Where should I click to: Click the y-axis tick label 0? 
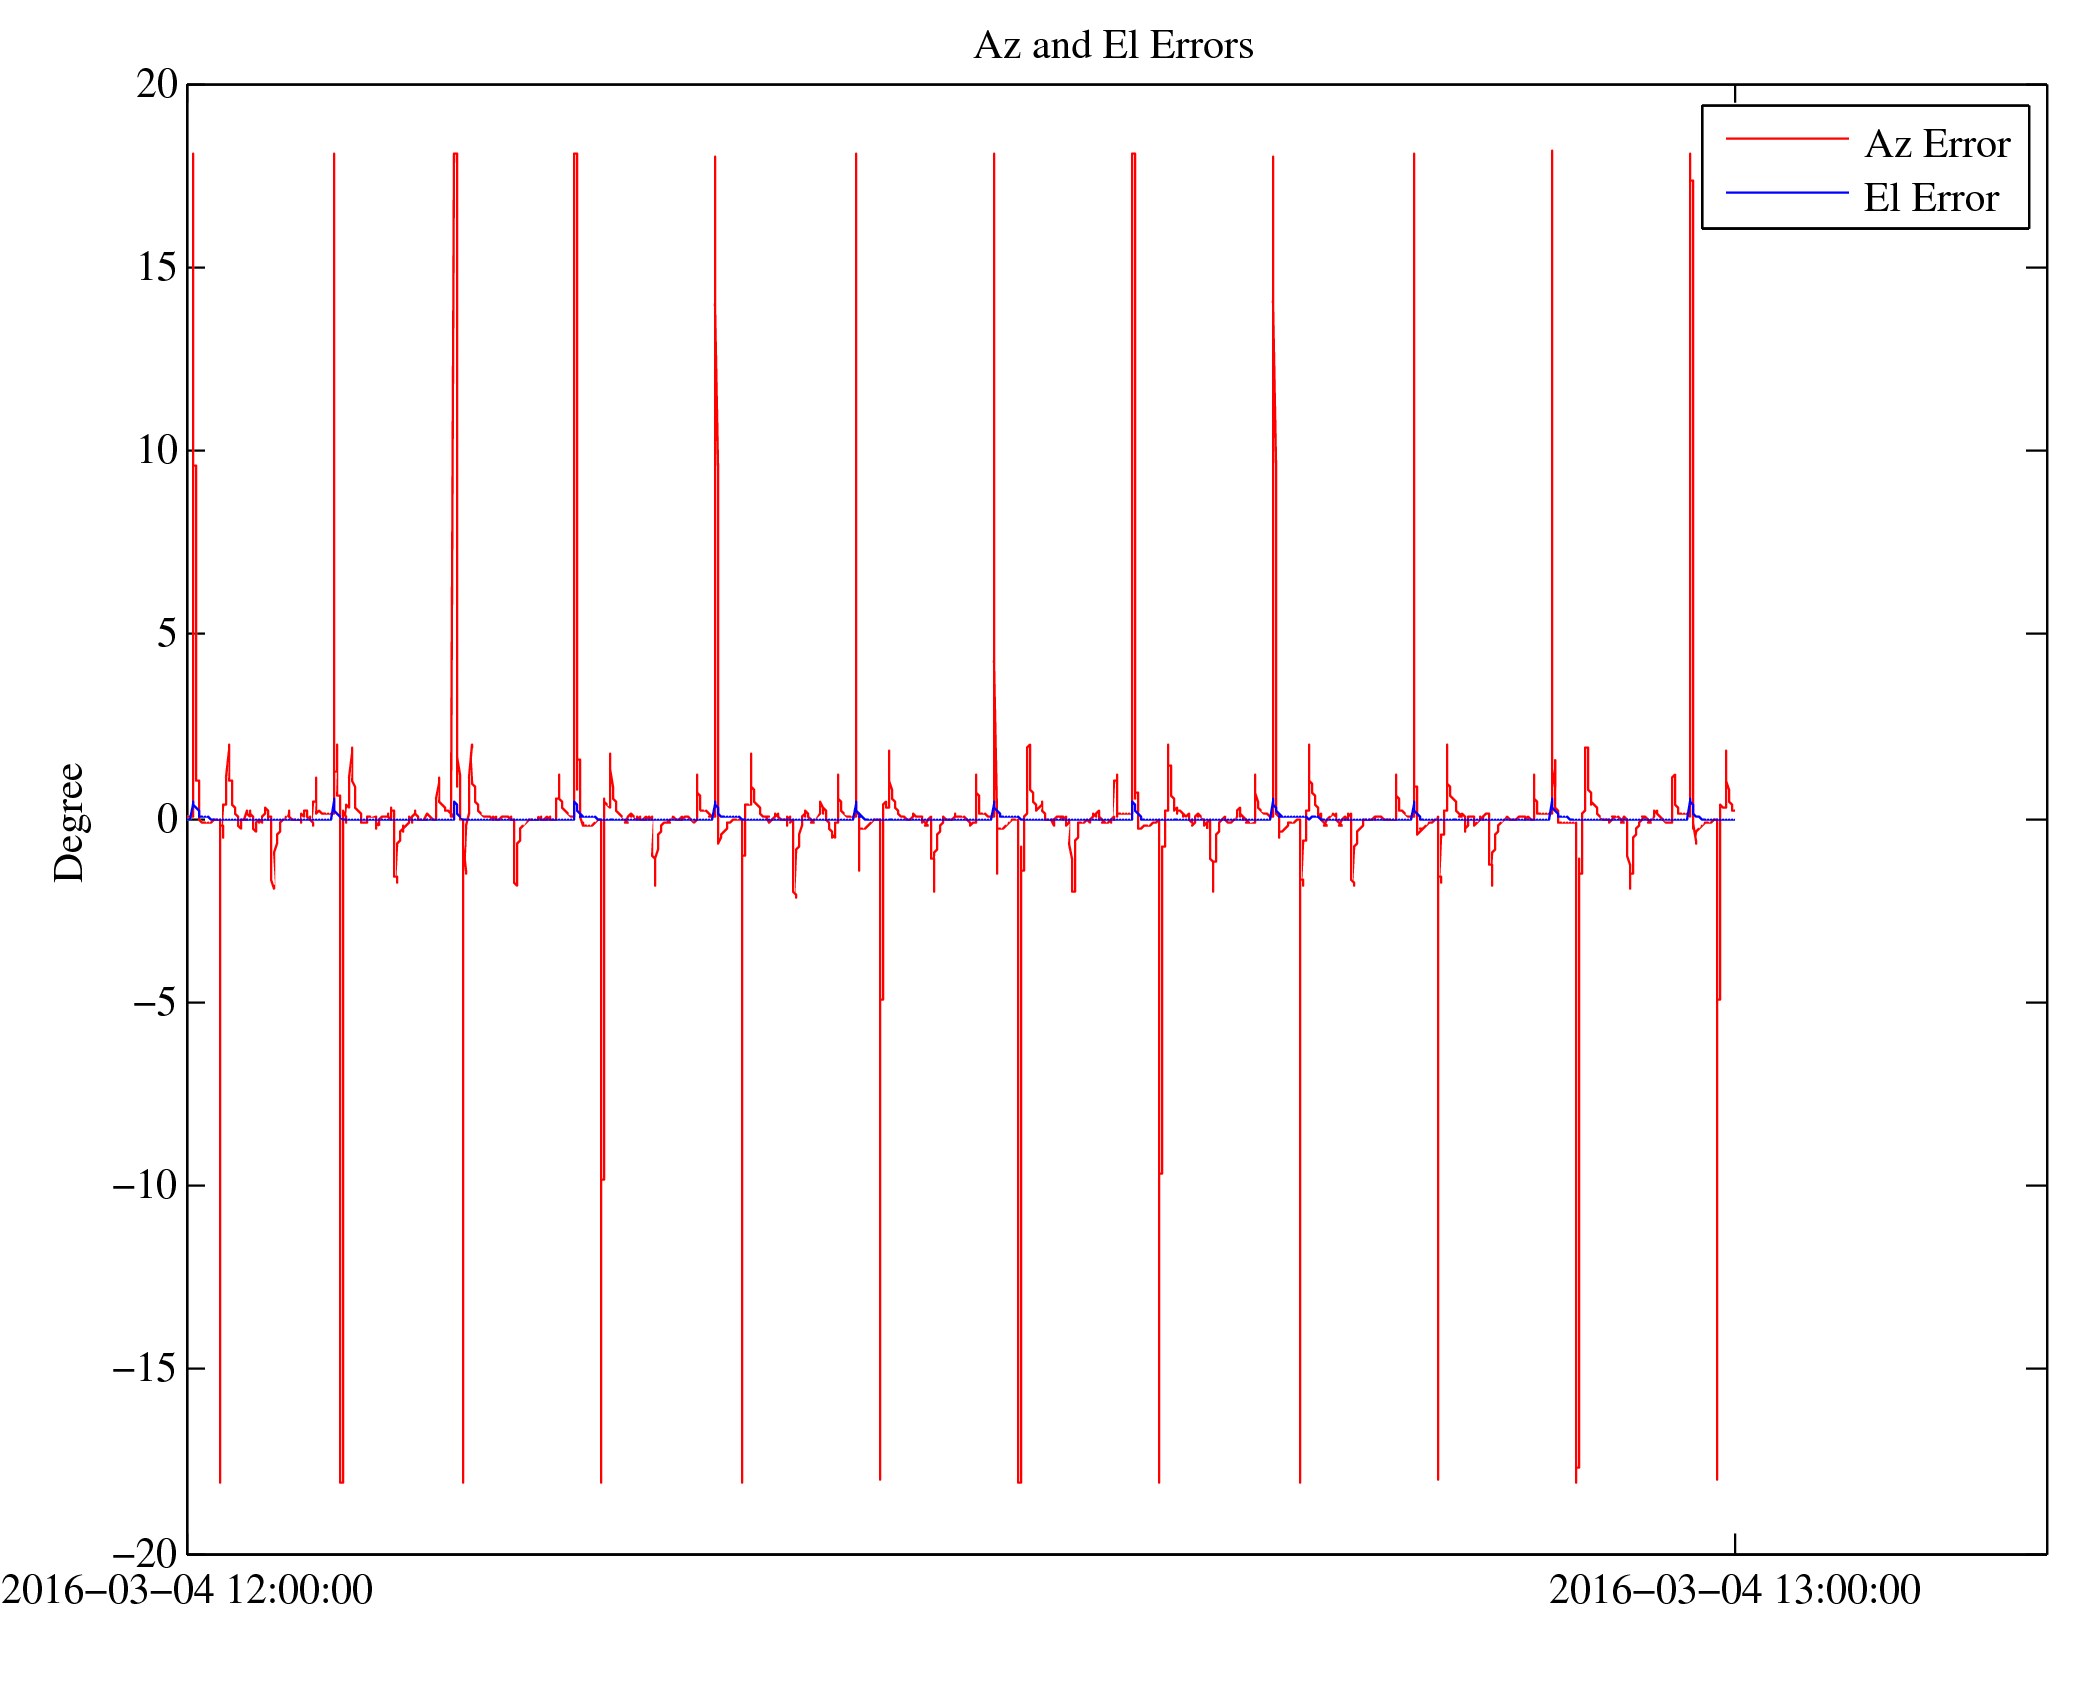pyautogui.click(x=167, y=820)
